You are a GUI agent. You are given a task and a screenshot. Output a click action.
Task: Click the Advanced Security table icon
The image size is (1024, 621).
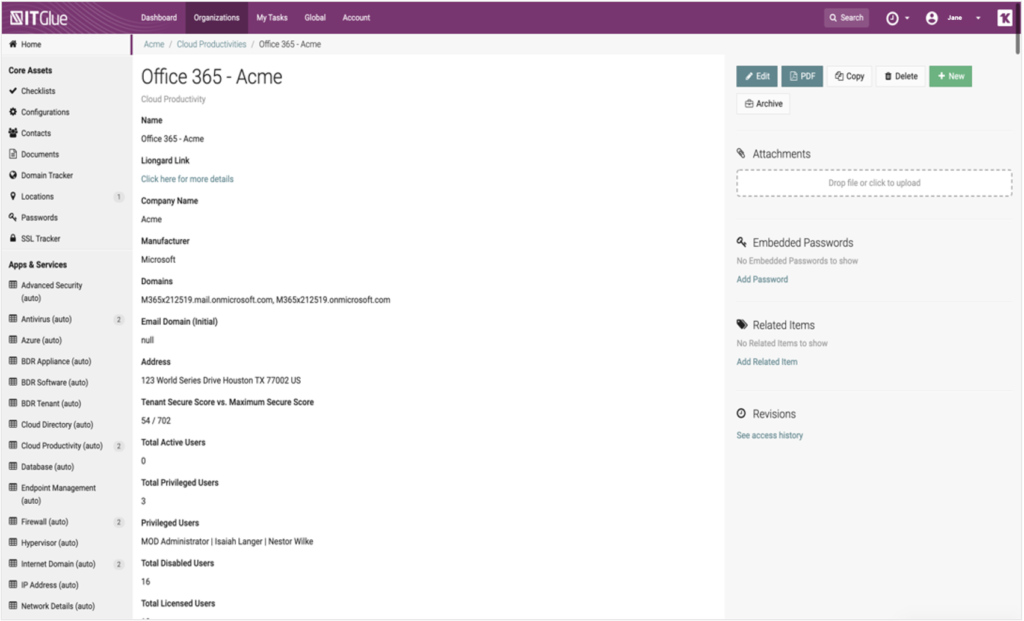click(12, 285)
